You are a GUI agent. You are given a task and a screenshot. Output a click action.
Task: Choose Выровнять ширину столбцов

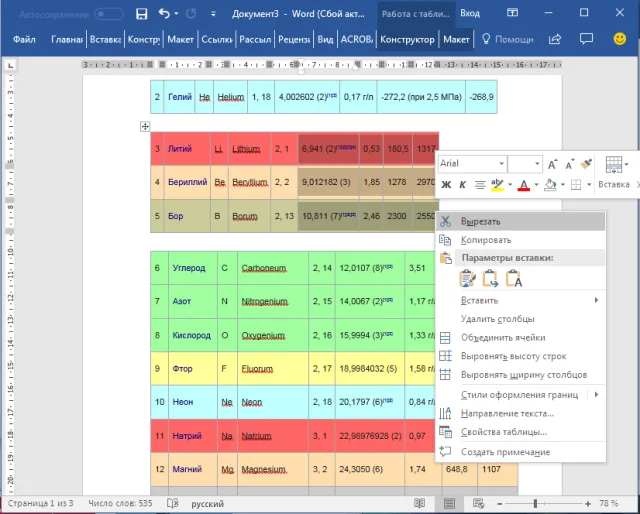coord(521,375)
